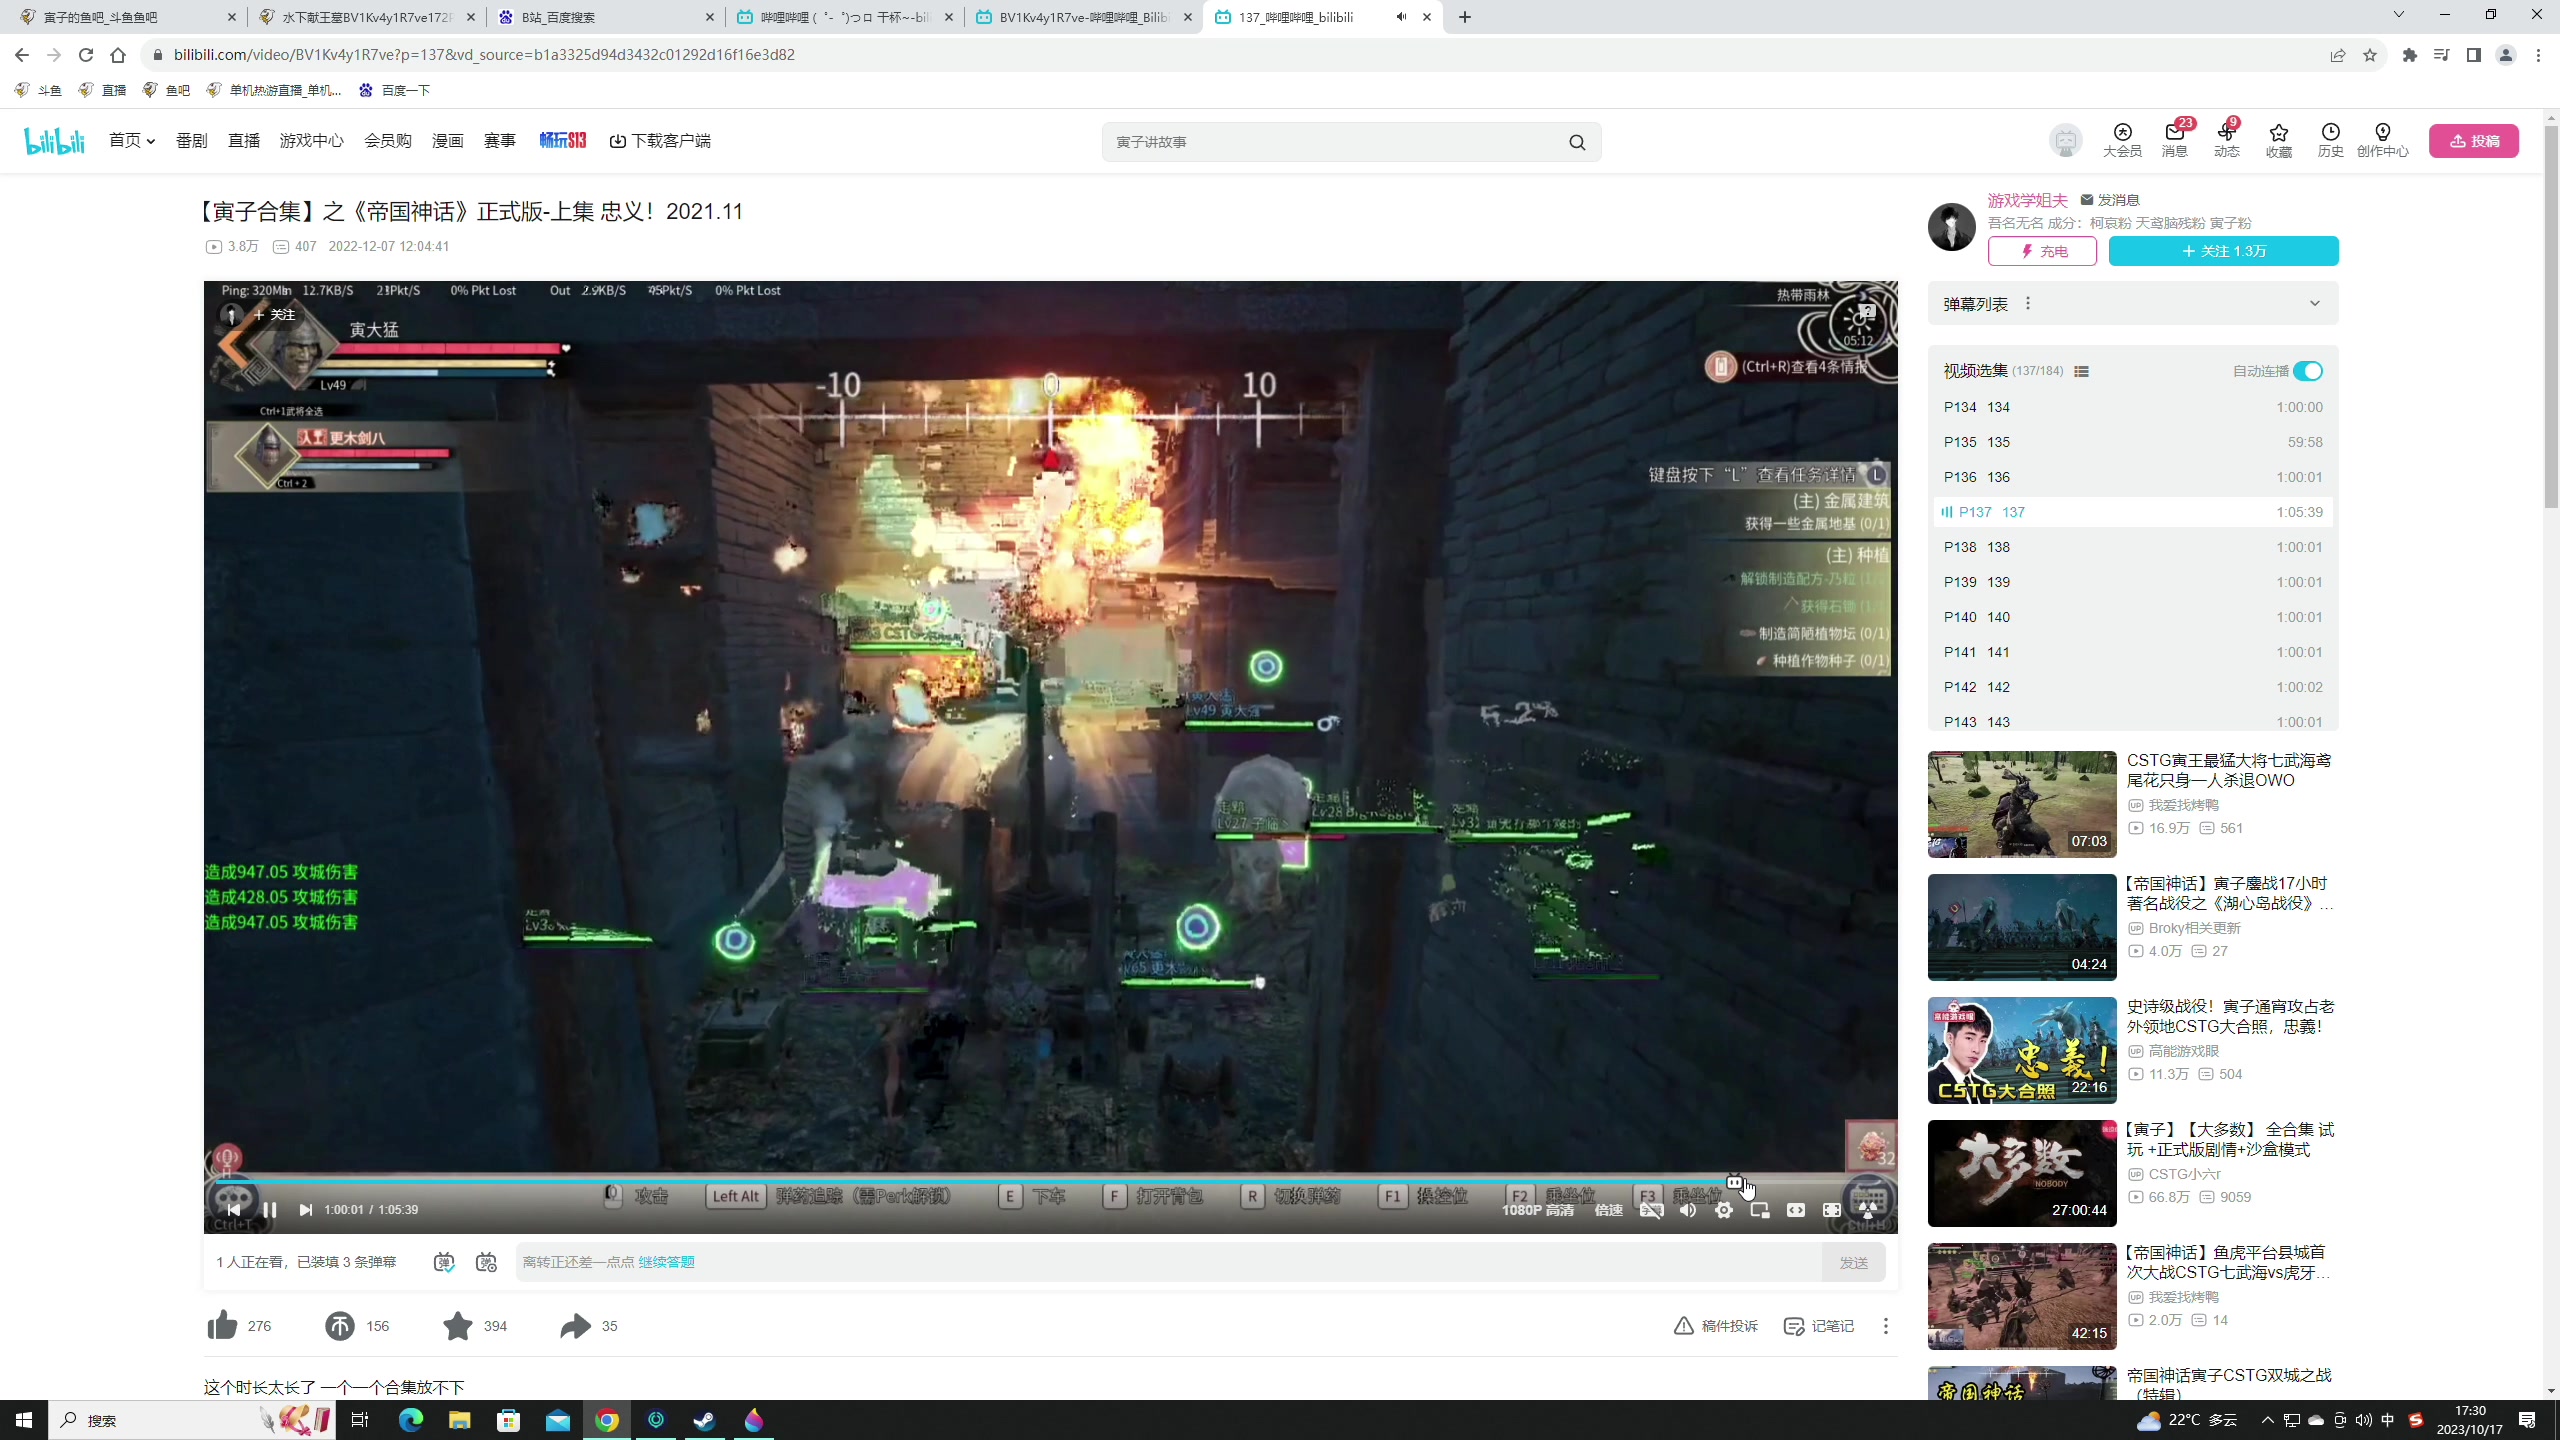Follow uploader with 关注 button
This screenshot has height=1440, width=2560.
coord(2224,251)
